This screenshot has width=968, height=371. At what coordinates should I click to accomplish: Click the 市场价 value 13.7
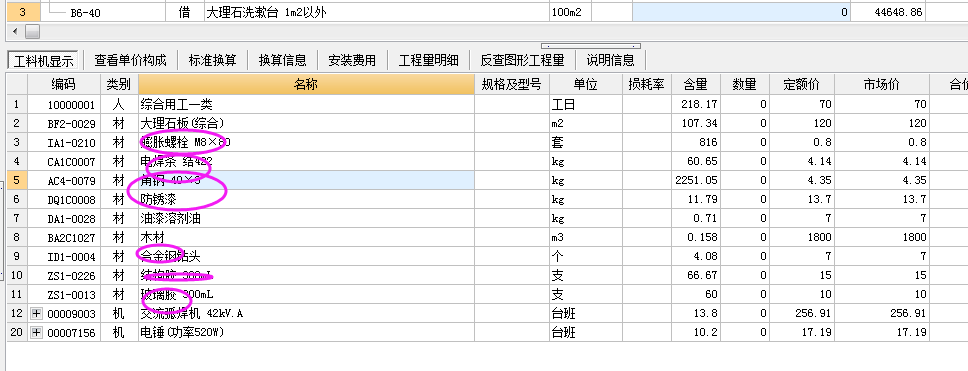882,199
